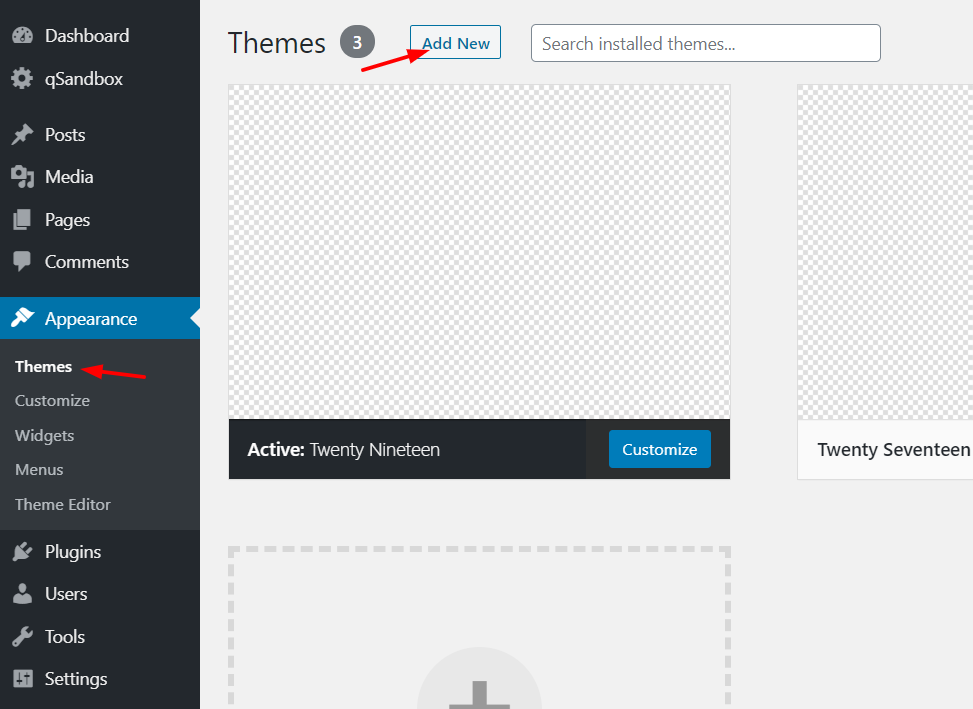973x709 pixels.
Task: Click the Pages document icon
Action: pyautogui.click(x=22, y=220)
